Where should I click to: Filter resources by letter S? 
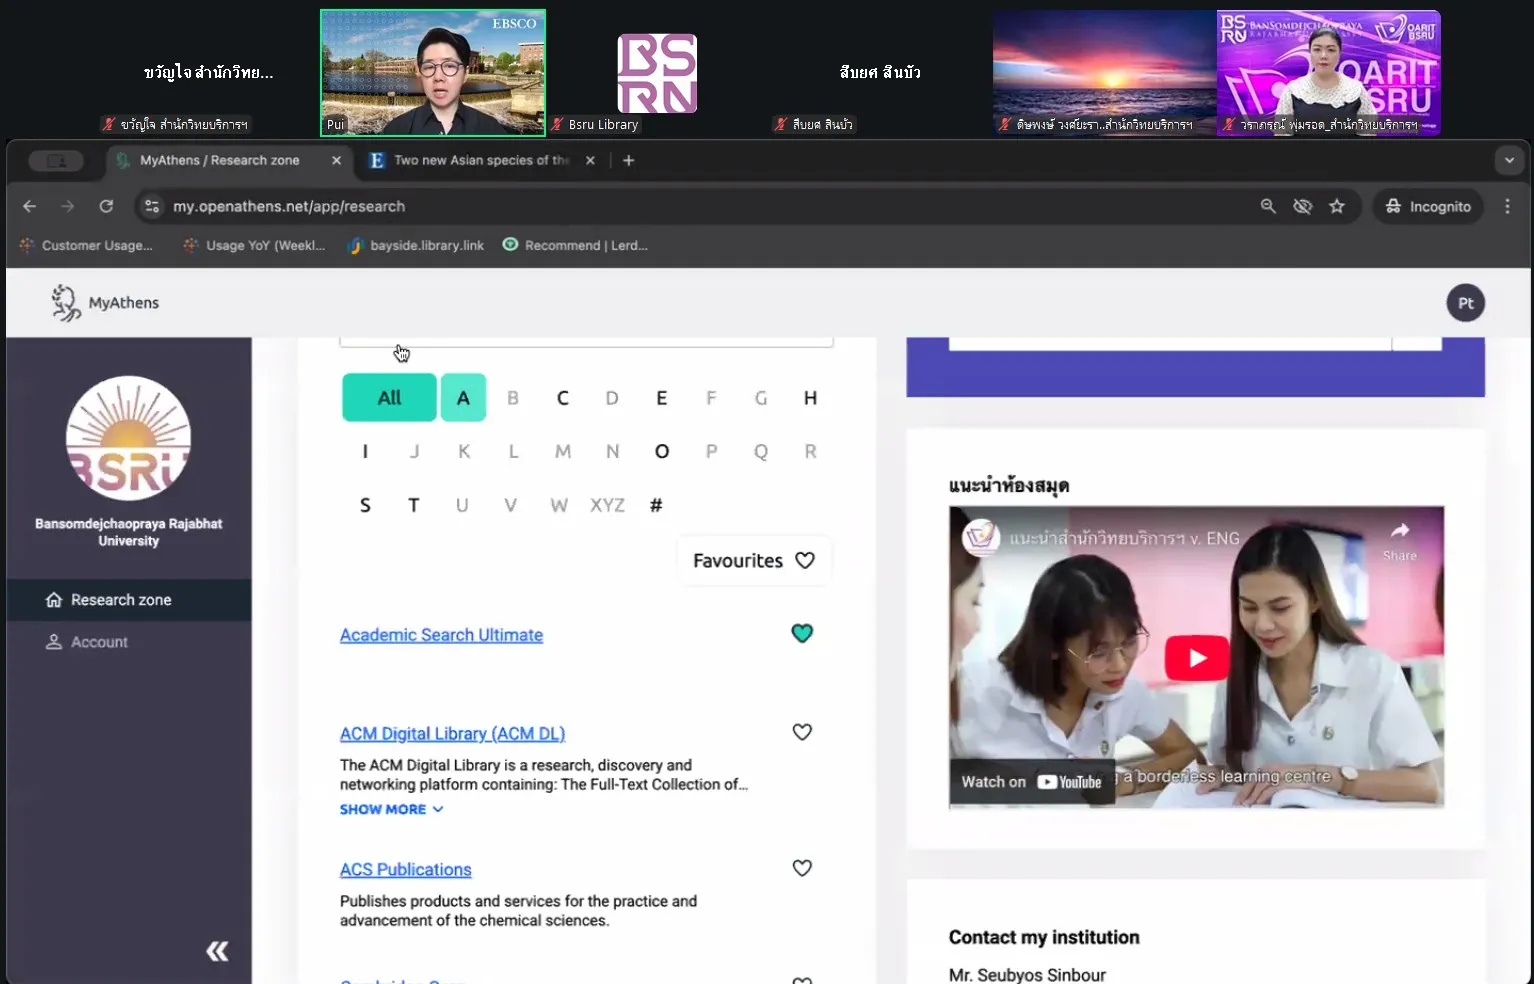pyautogui.click(x=365, y=505)
